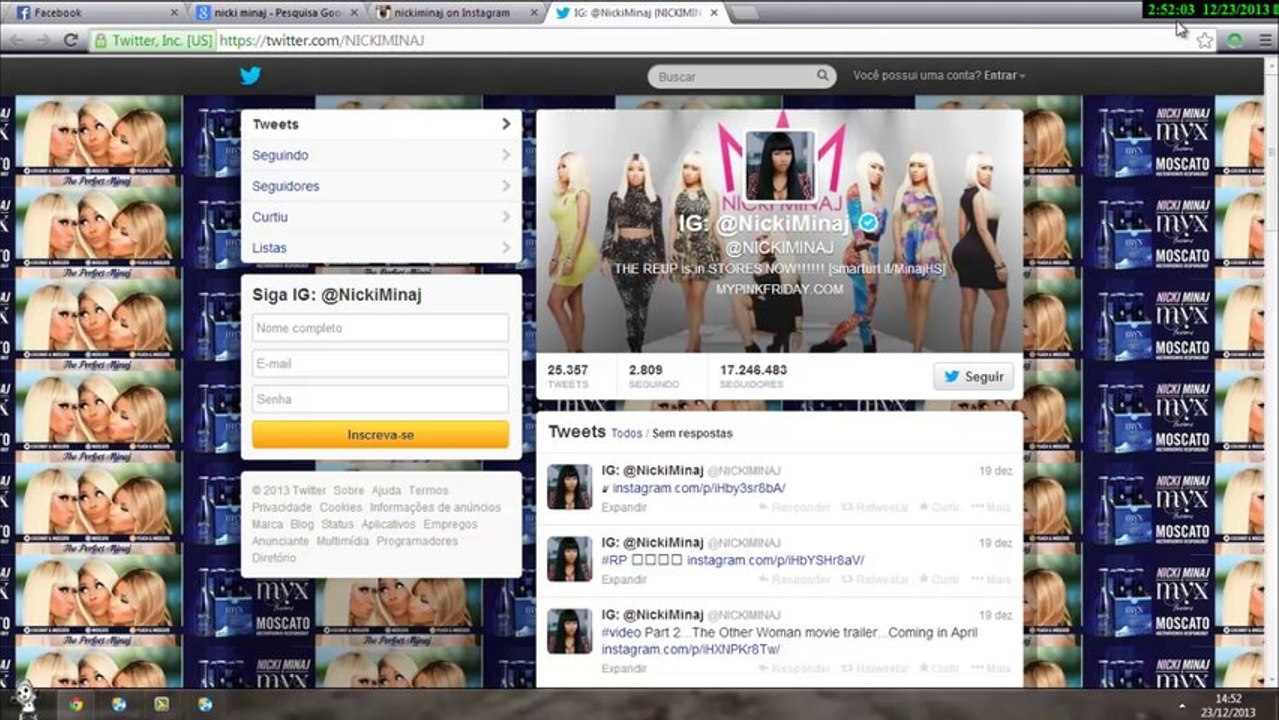The height and width of the screenshot is (720, 1279).
Task: Bookmark page with the star icon
Action: click(x=1205, y=41)
